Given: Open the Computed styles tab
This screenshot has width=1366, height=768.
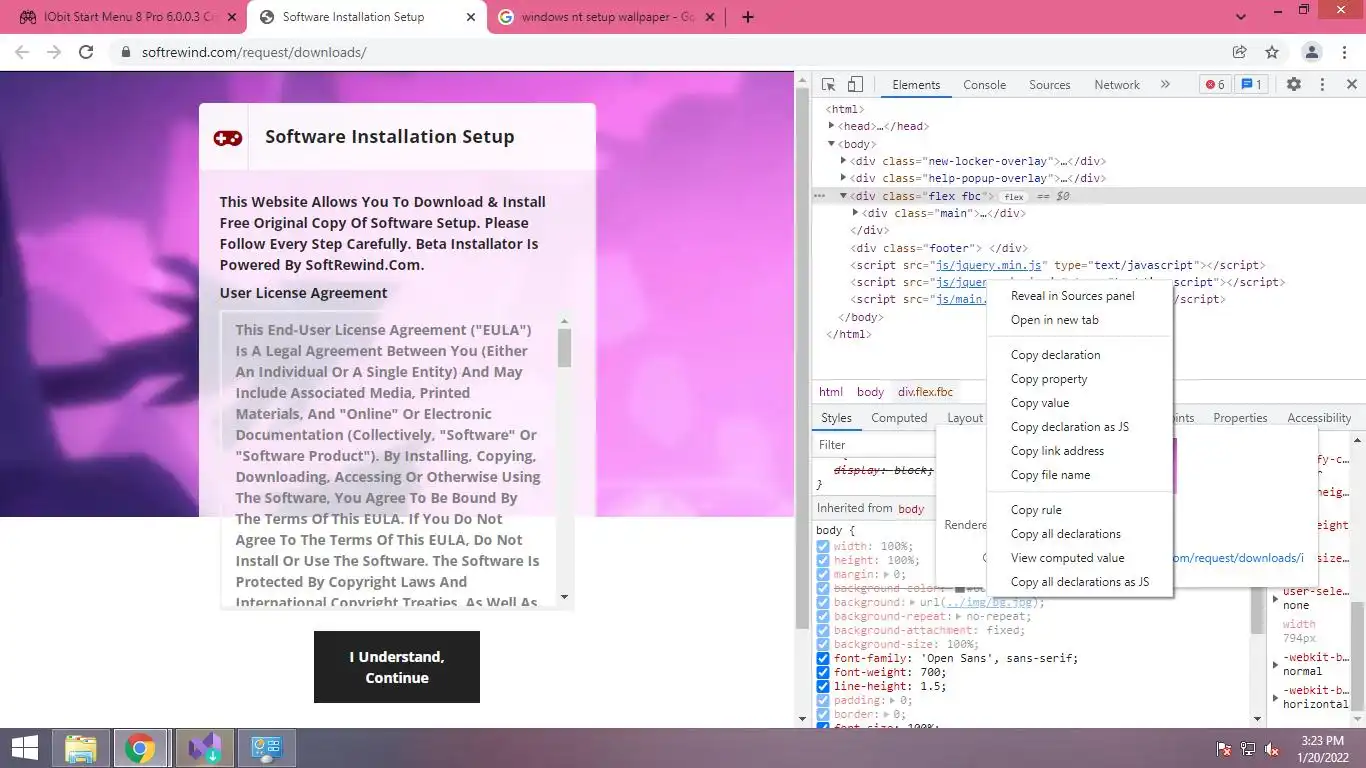Looking at the screenshot, I should pyautogui.click(x=899, y=418).
